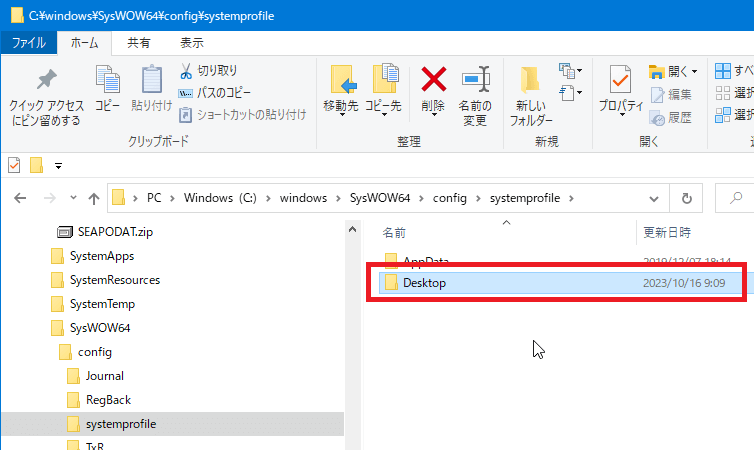Viewport: 754px width, 450px height.
Task: Create a New Folder (新しいフォルダー)
Action: tap(531, 82)
